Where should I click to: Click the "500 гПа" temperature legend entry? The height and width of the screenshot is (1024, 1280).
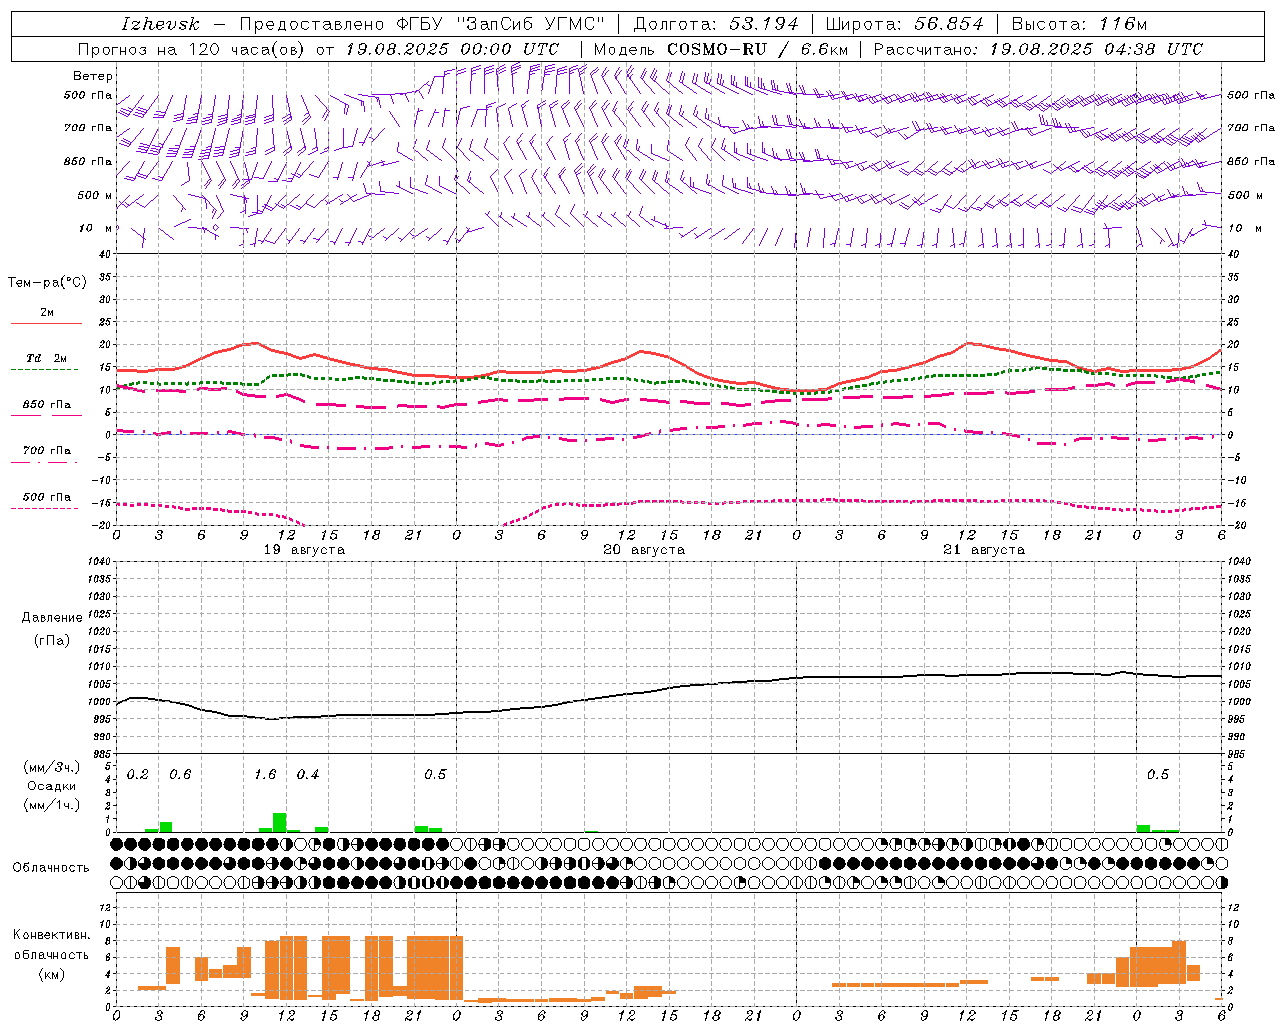click(x=46, y=497)
